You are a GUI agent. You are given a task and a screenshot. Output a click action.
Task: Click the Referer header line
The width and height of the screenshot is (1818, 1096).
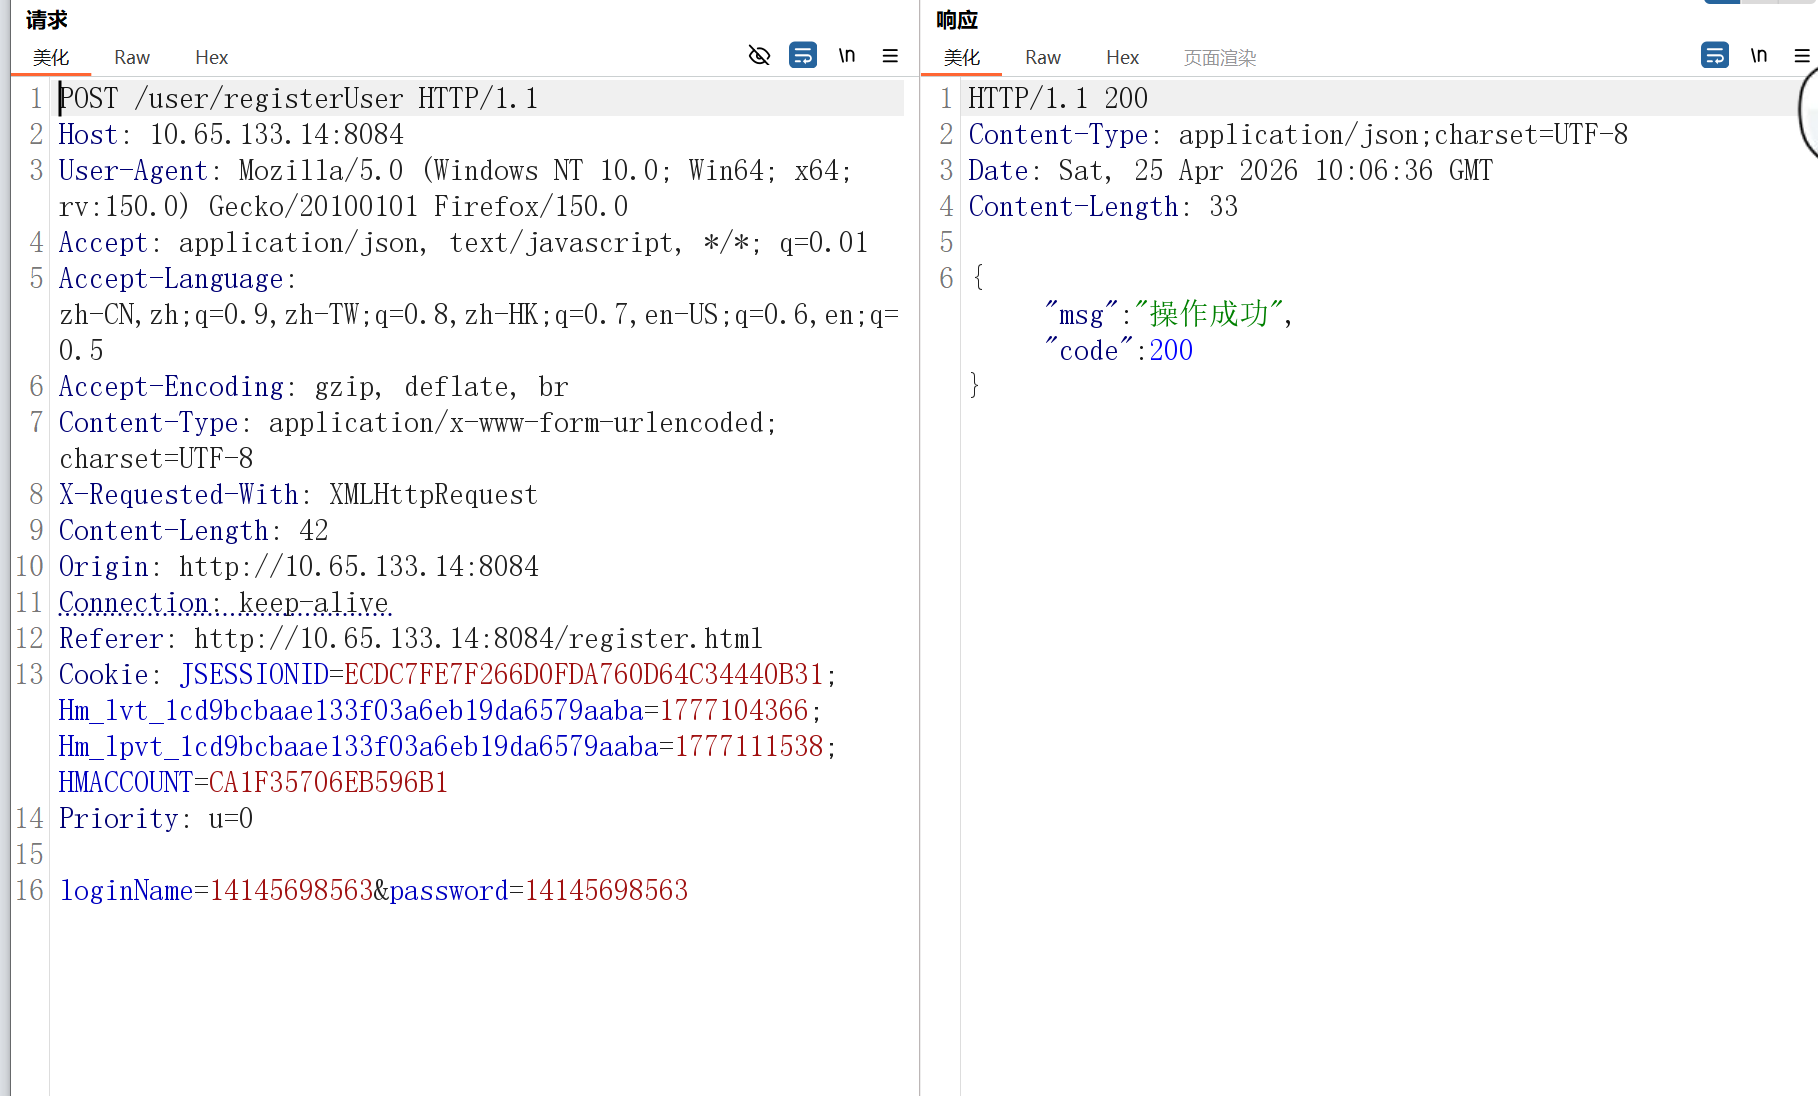410,638
